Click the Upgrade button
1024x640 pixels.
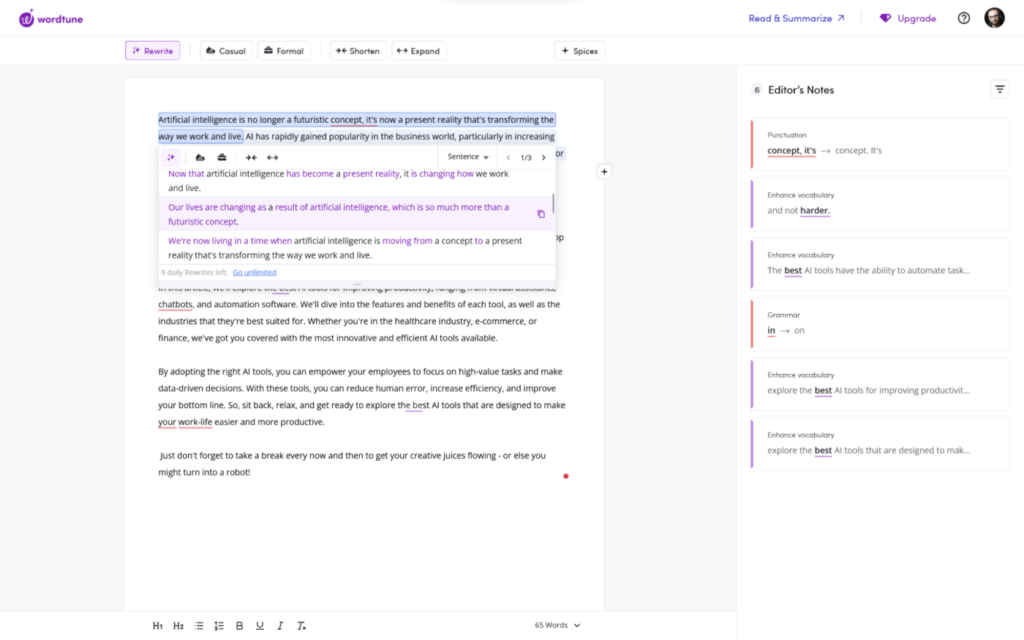coord(908,18)
